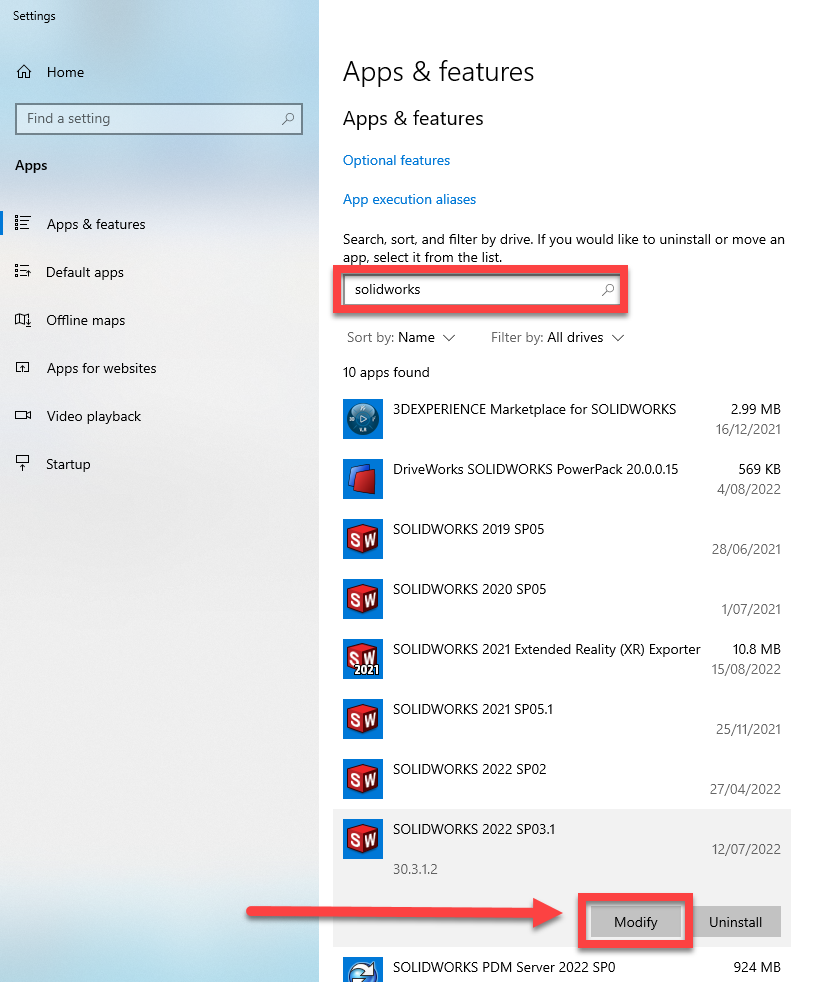
Task: Click the version number 30.3.1.2
Action: (x=415, y=869)
